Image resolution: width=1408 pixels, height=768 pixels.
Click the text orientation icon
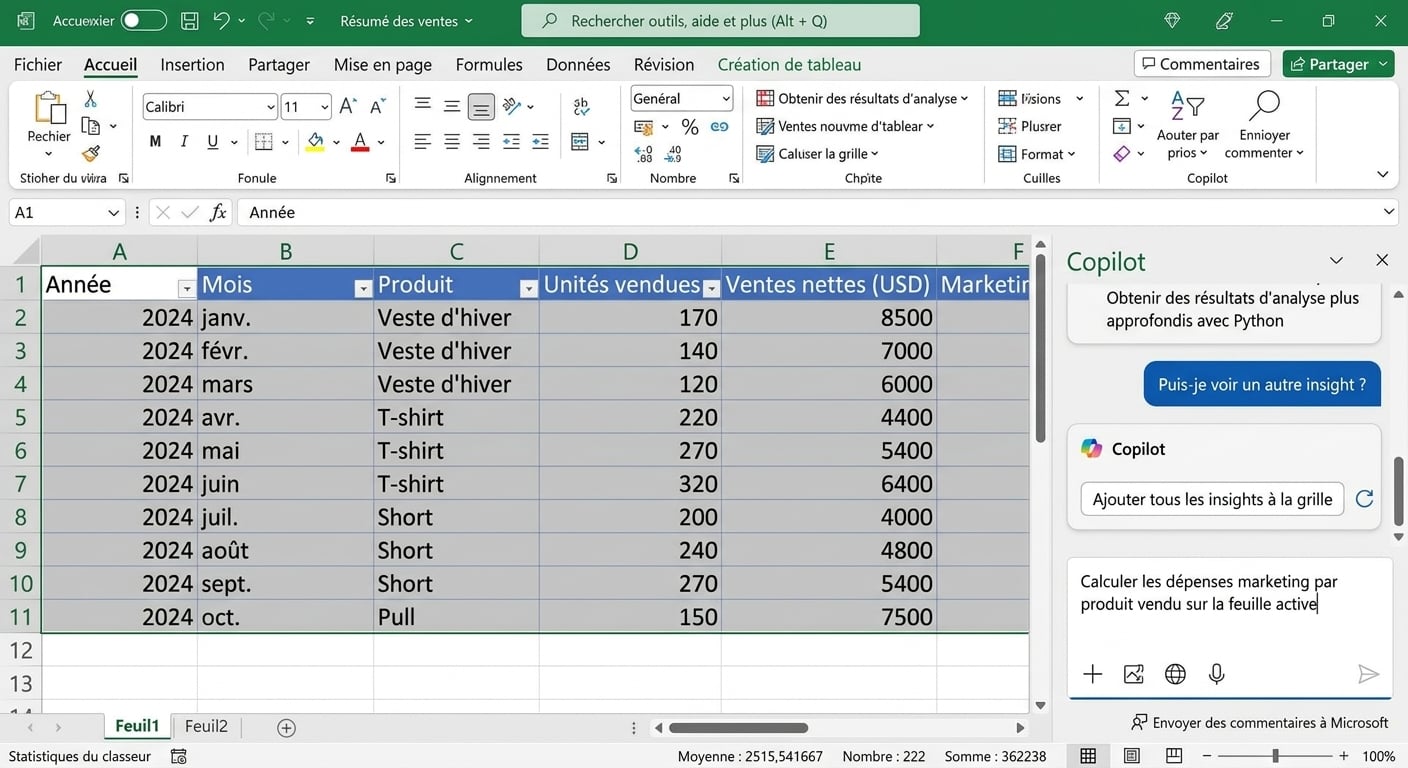(x=512, y=106)
